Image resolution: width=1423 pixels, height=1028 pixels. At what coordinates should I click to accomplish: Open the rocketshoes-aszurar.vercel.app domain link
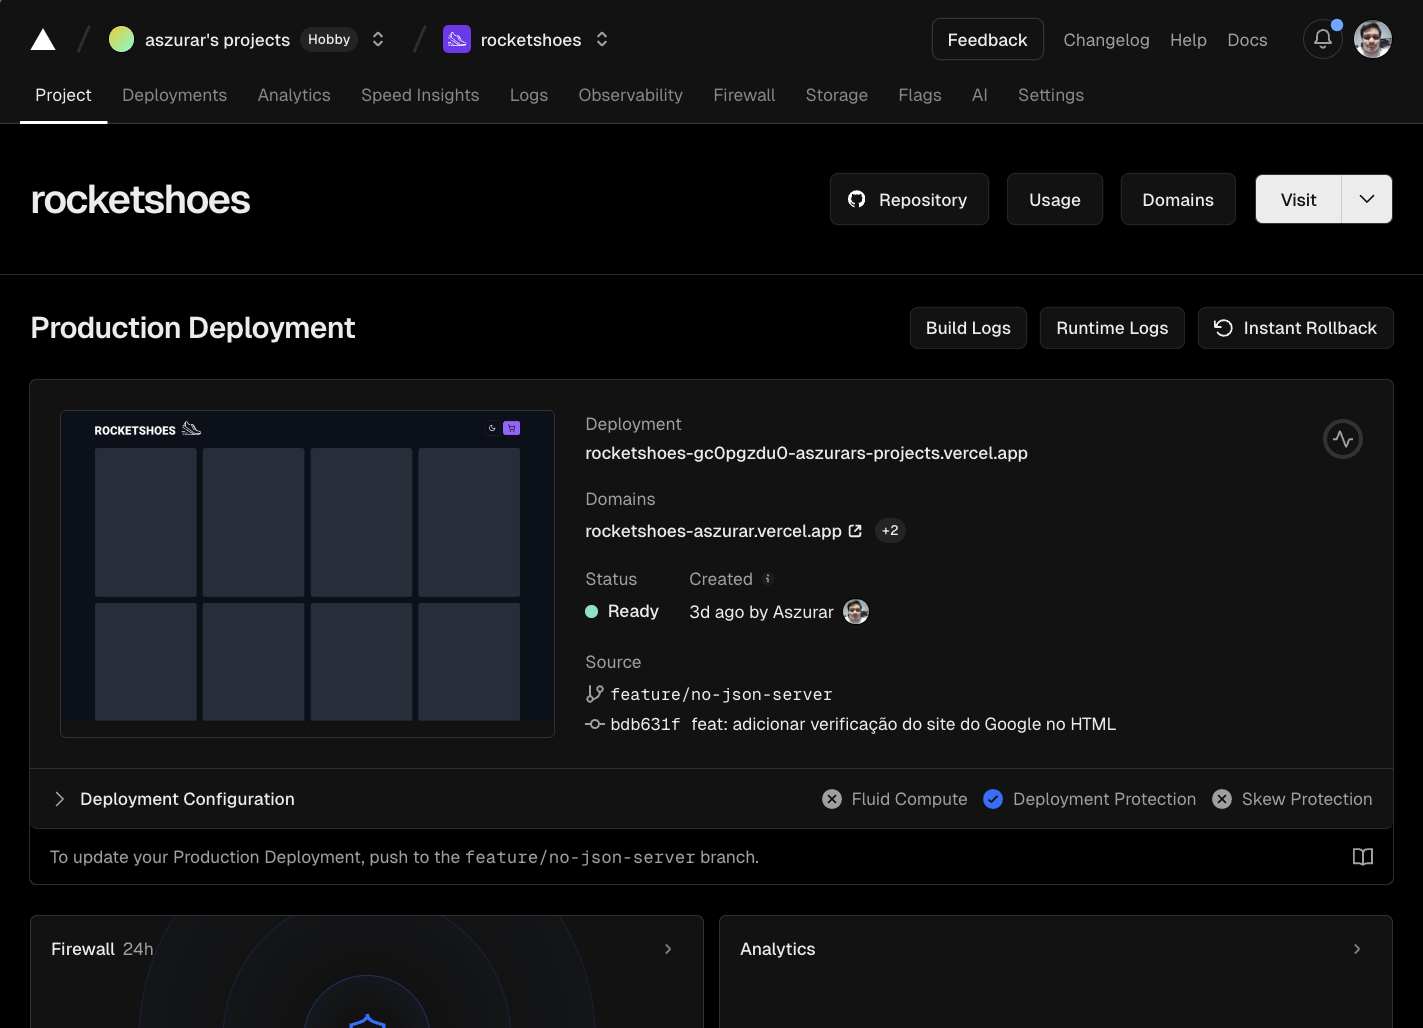pos(713,531)
